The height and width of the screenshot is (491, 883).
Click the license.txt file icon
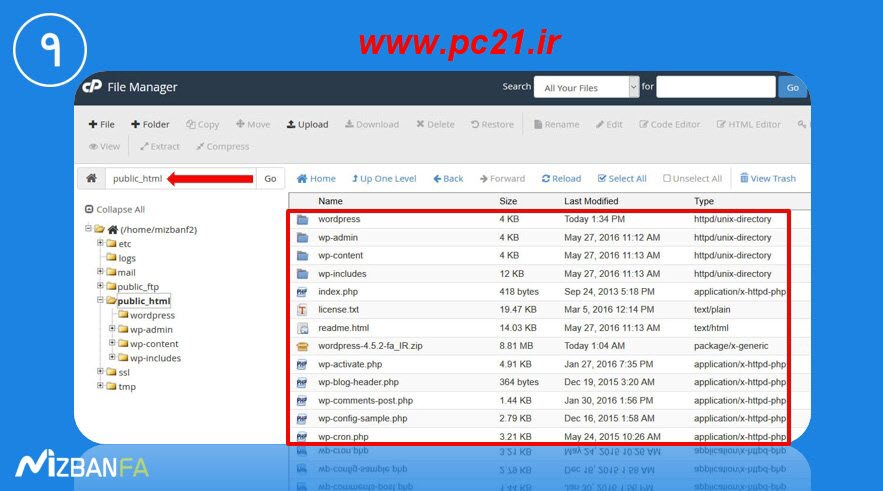tap(302, 310)
